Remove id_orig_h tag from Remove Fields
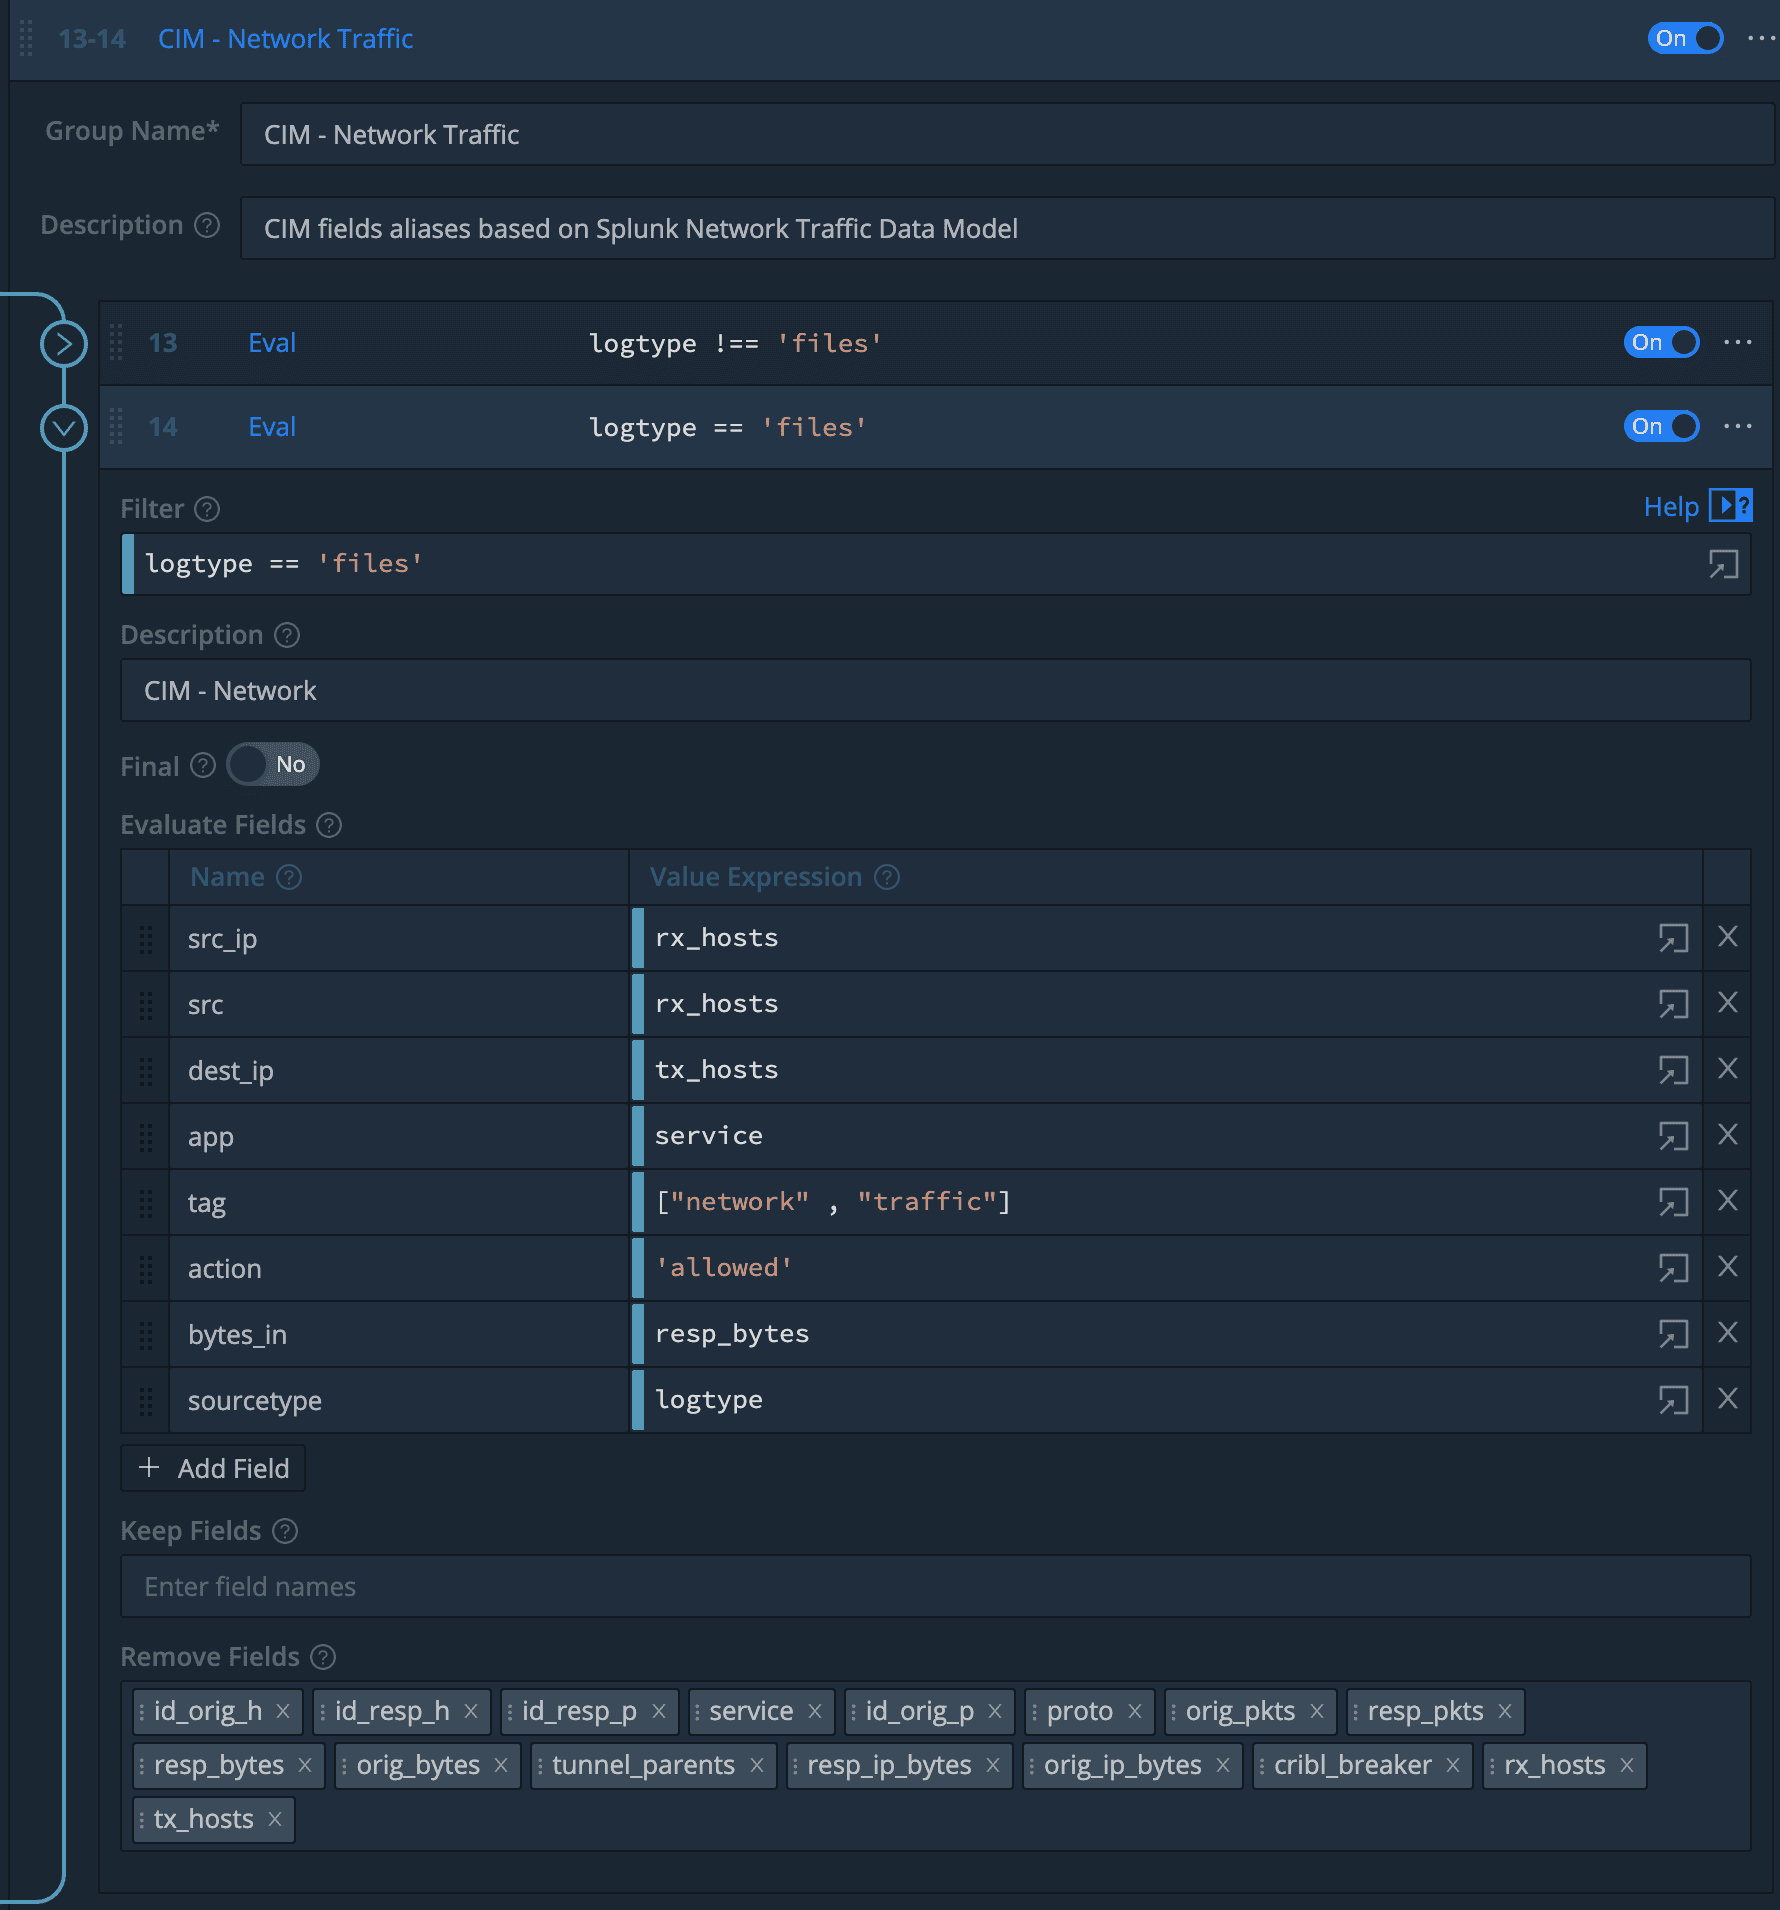This screenshot has width=1780, height=1910. tap(283, 1711)
